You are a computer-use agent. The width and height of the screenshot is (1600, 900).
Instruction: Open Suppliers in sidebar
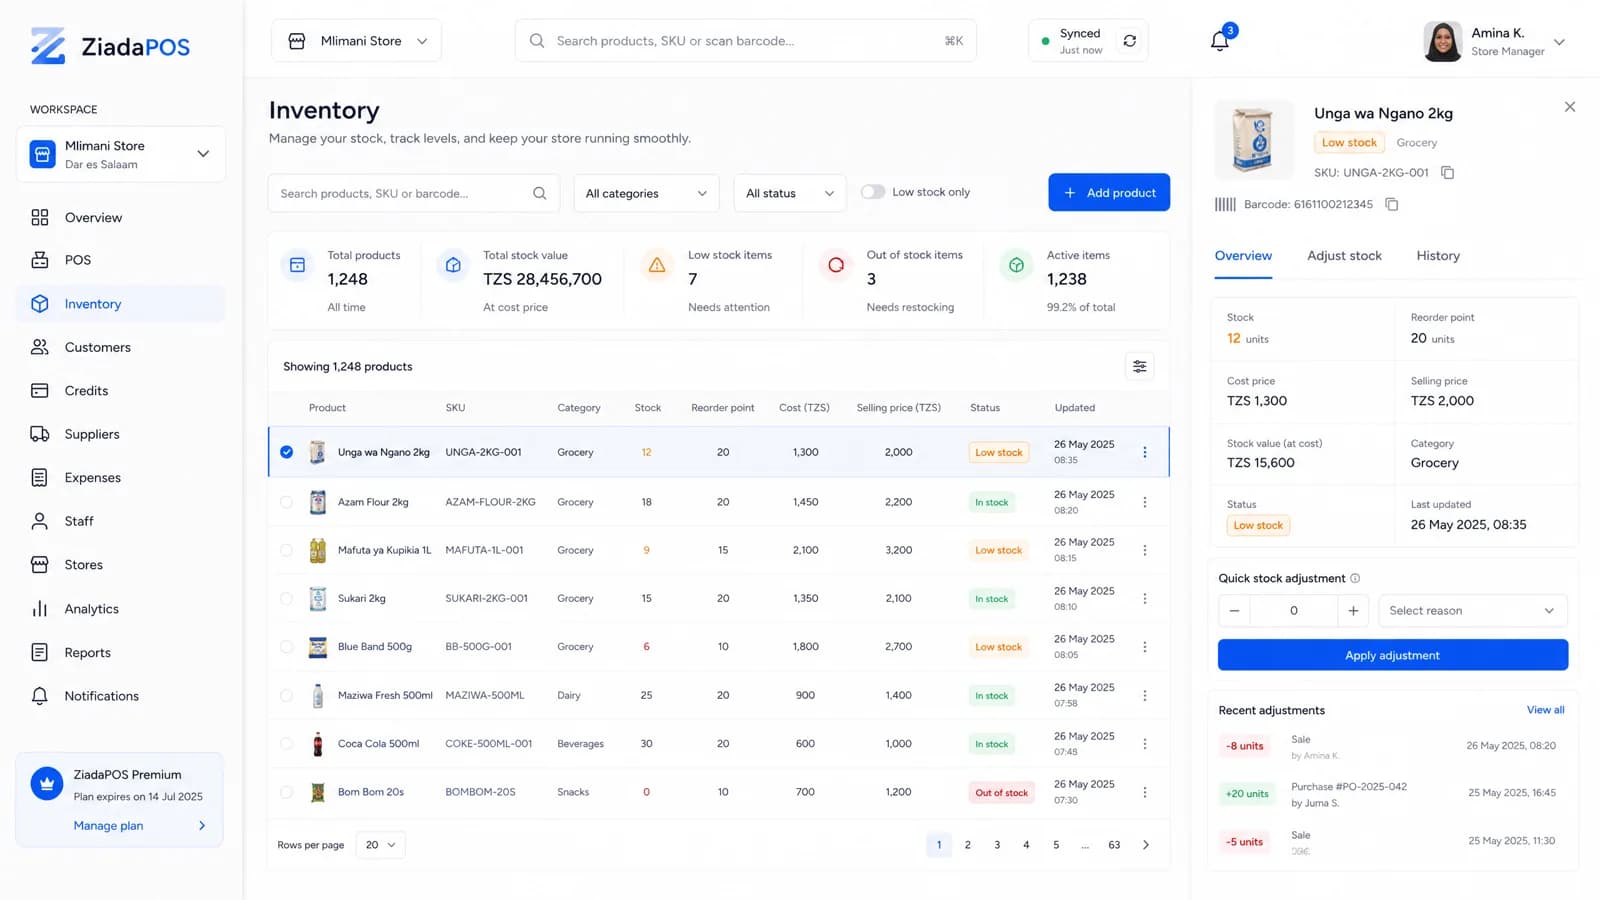click(x=120, y=434)
